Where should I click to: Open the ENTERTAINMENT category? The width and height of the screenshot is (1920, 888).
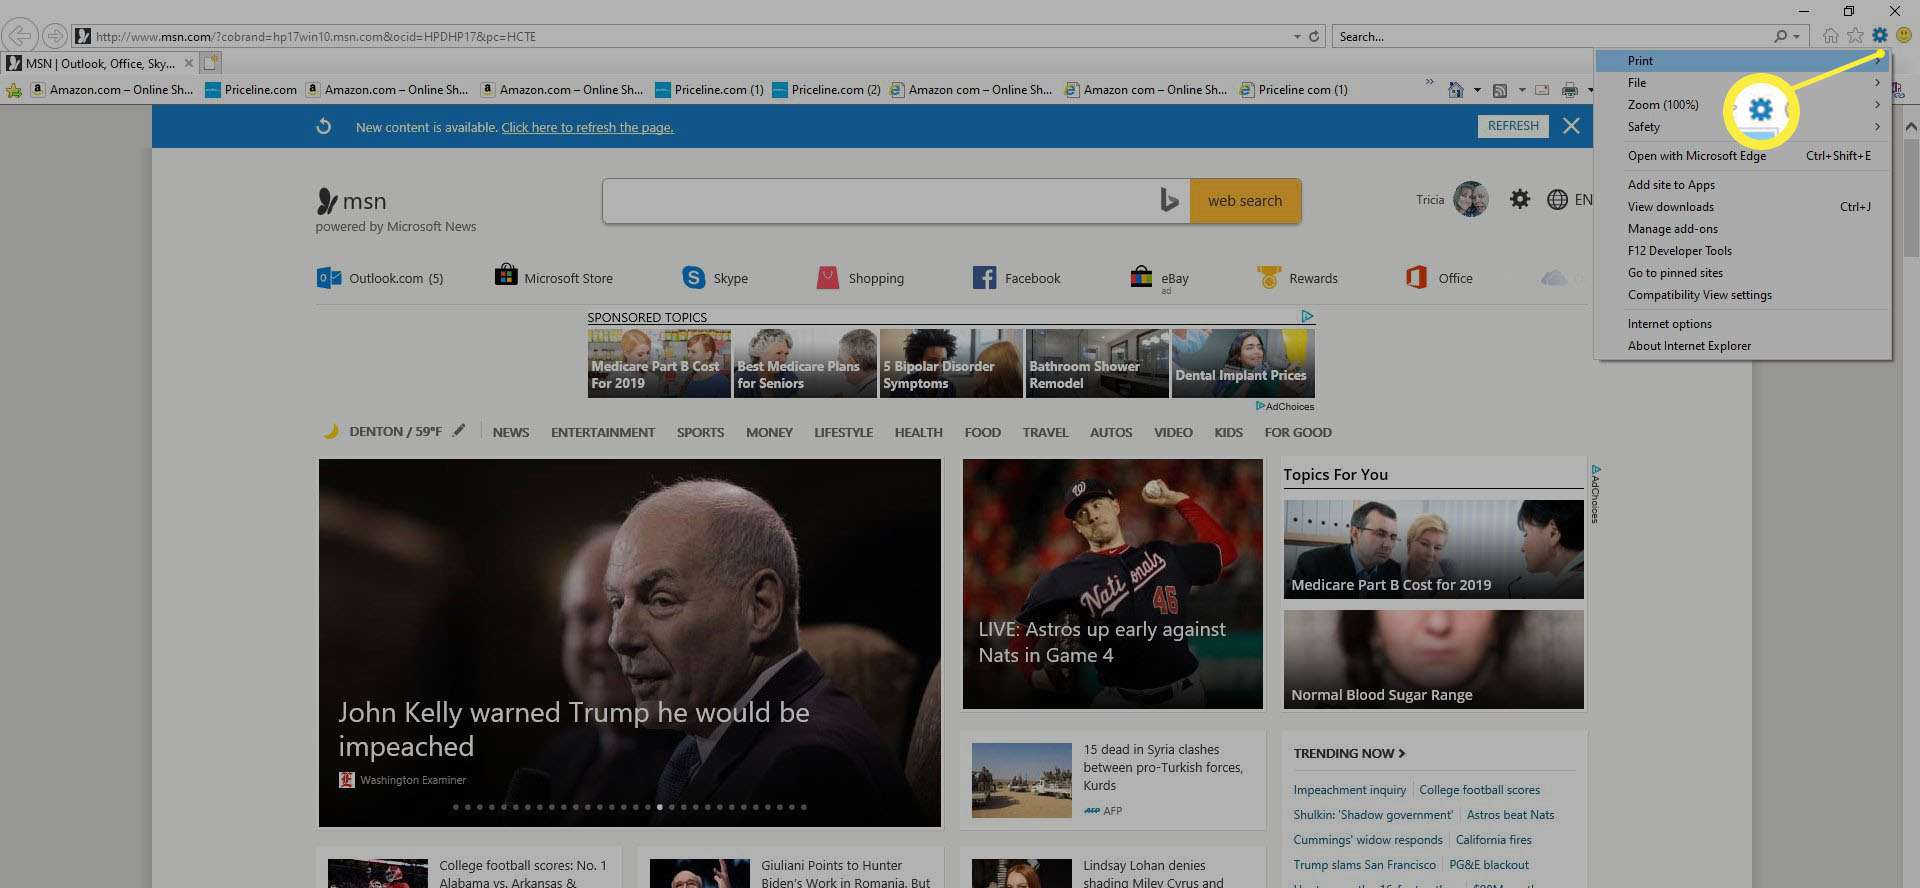click(603, 432)
